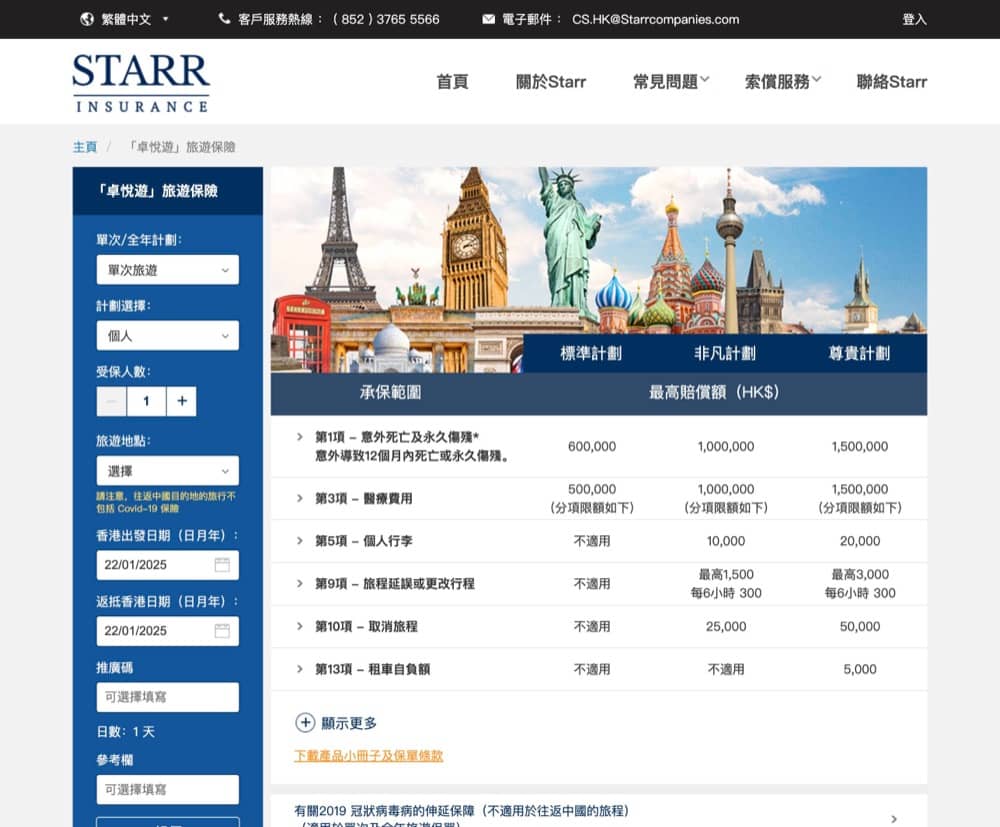
Task: Select the 尊貴計劃 column header
Action: pyautogui.click(x=859, y=353)
